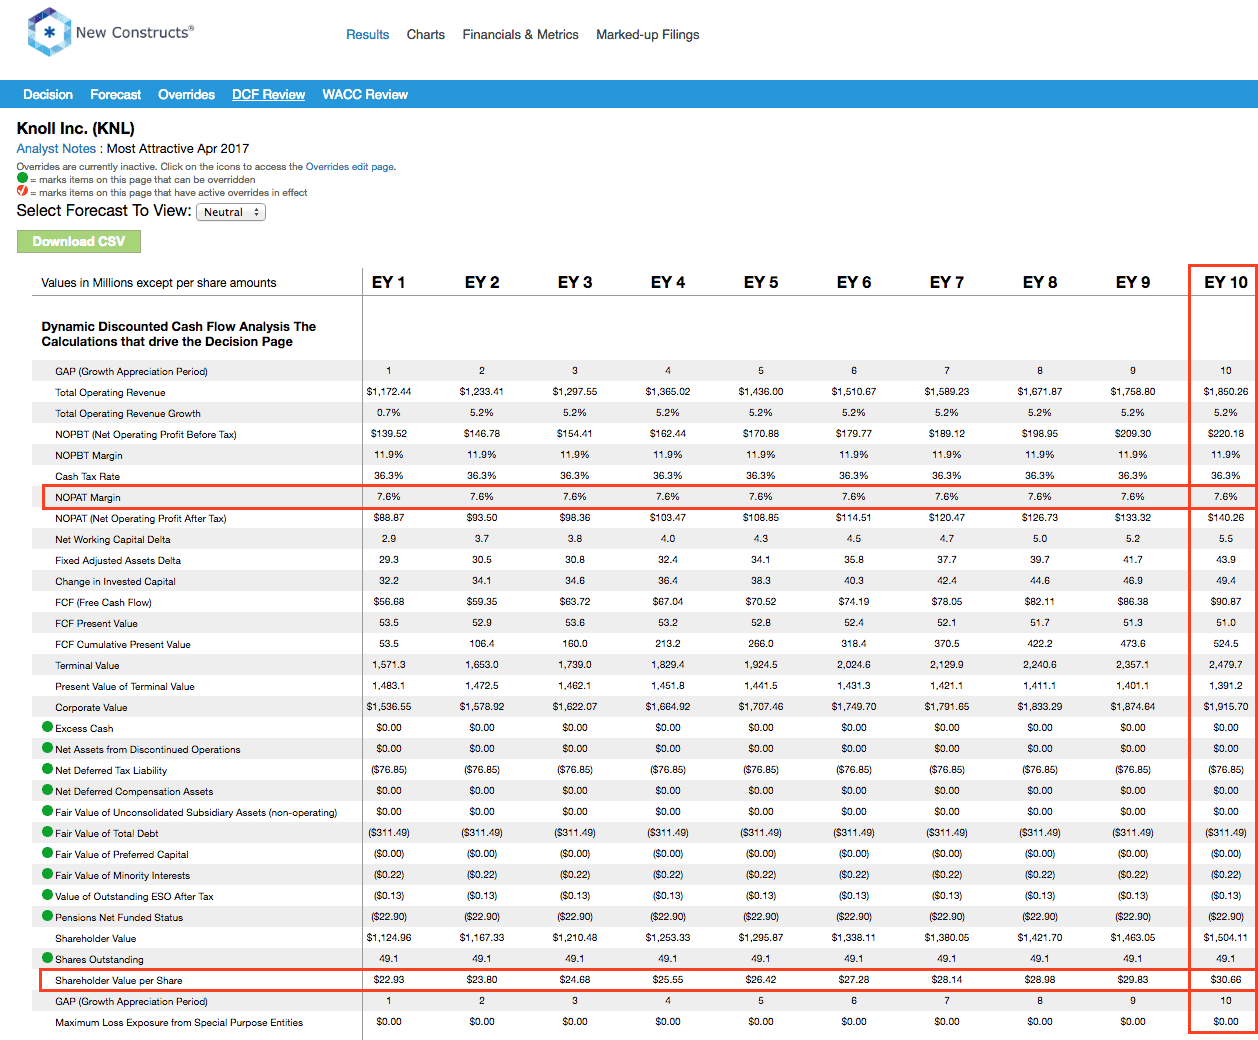This screenshot has width=1258, height=1040.
Task: Click EY 10 Corporate Value $1,915.70
Action: [1226, 707]
